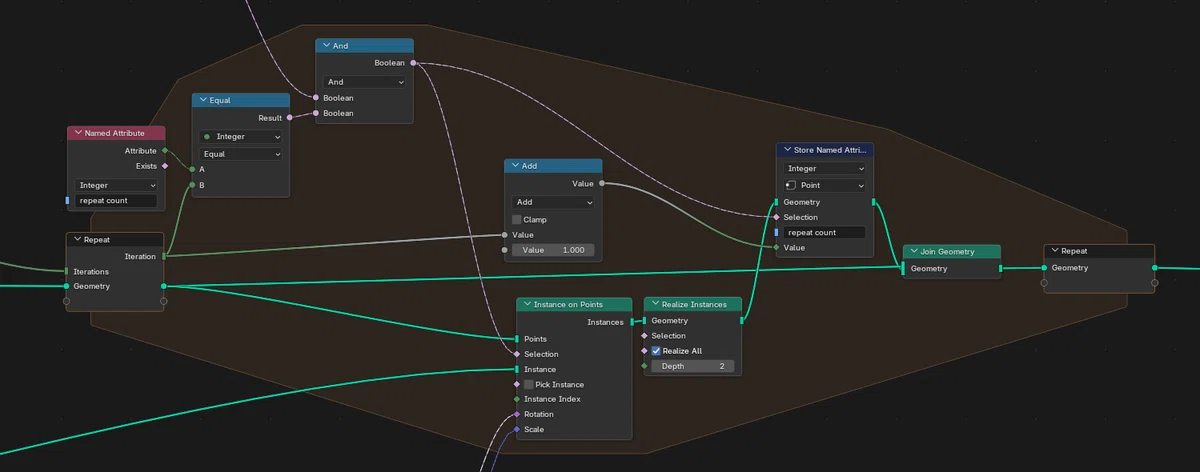Select the Join Geometry node header
The image size is (1200, 472).
coord(952,252)
